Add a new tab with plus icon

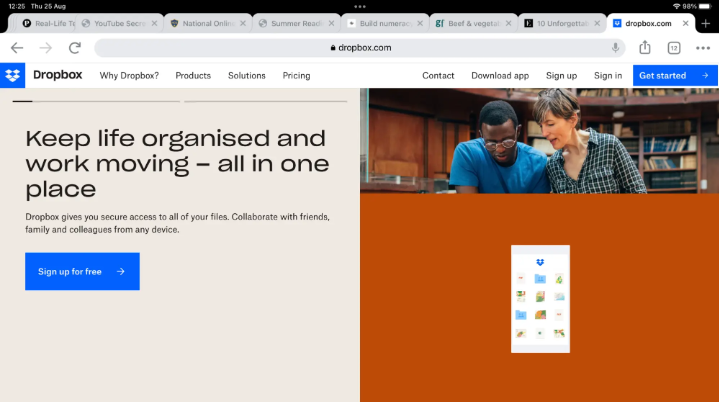pos(706,23)
